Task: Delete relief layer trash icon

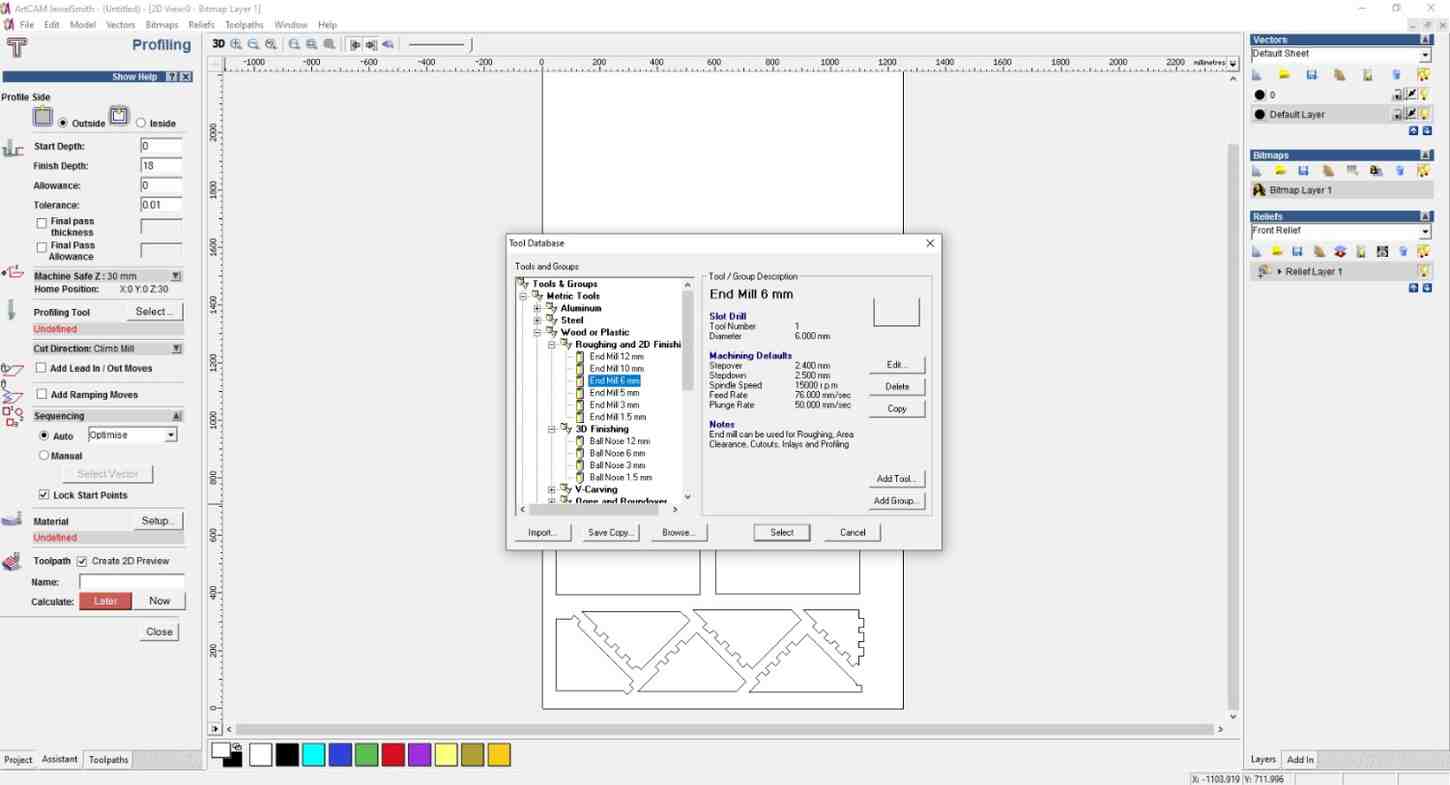Action: (x=1404, y=252)
